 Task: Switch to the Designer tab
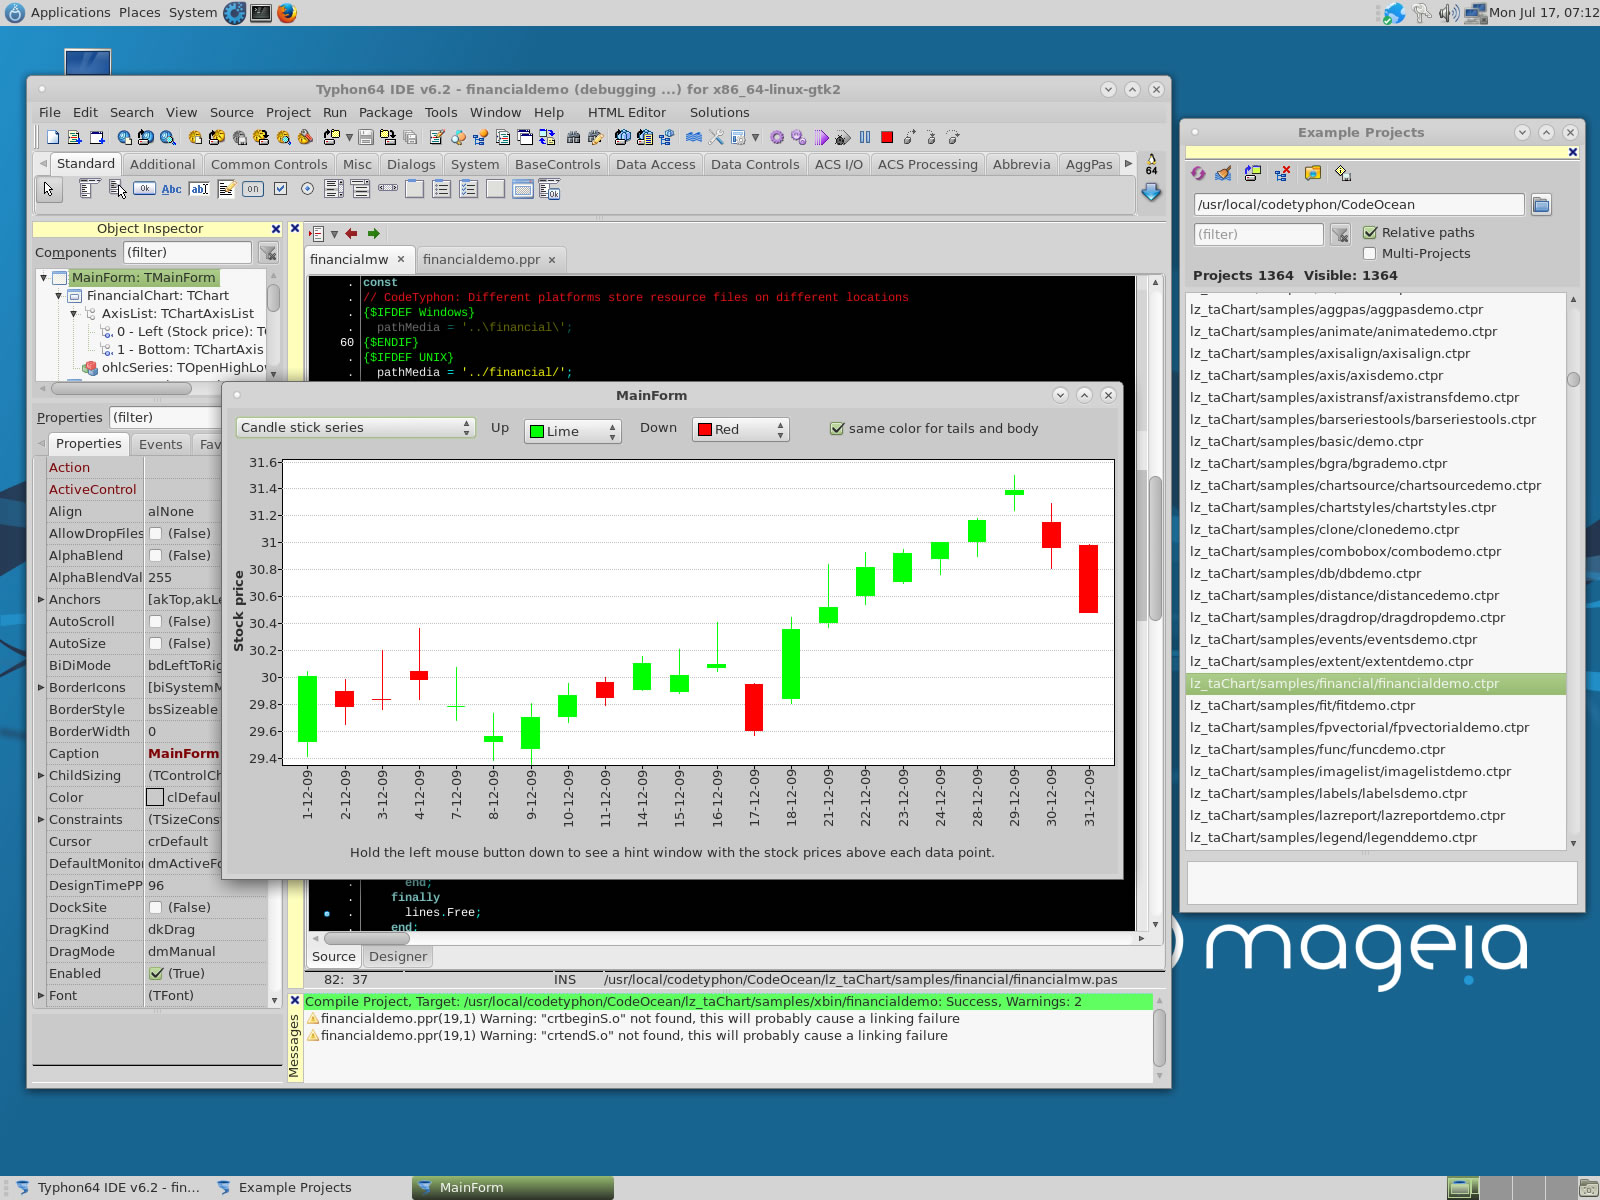[398, 956]
